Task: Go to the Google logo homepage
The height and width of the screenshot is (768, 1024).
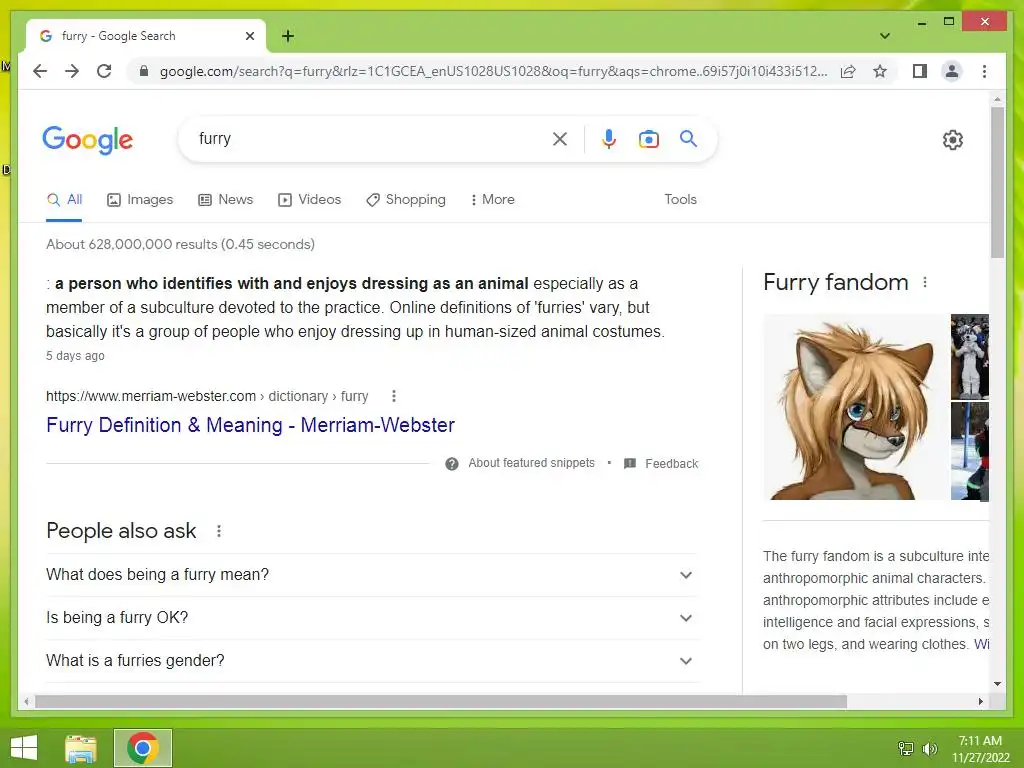Action: (88, 140)
